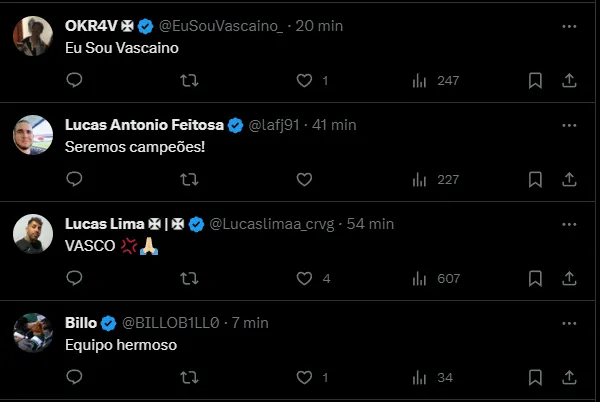The image size is (600, 402).
Task: Click Lucas Lima's avatar
Action: 32,235
